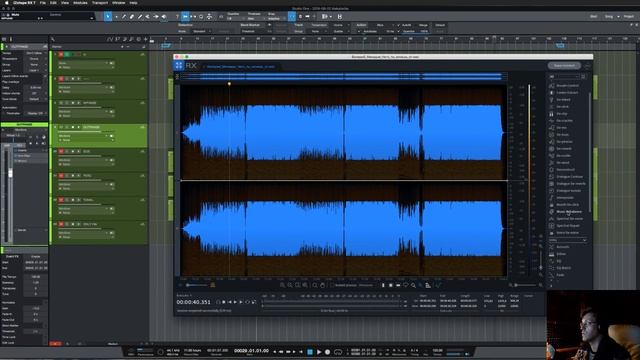This screenshot has height=360, width=640.
Task: Open the File menu
Action: pos(42,3)
